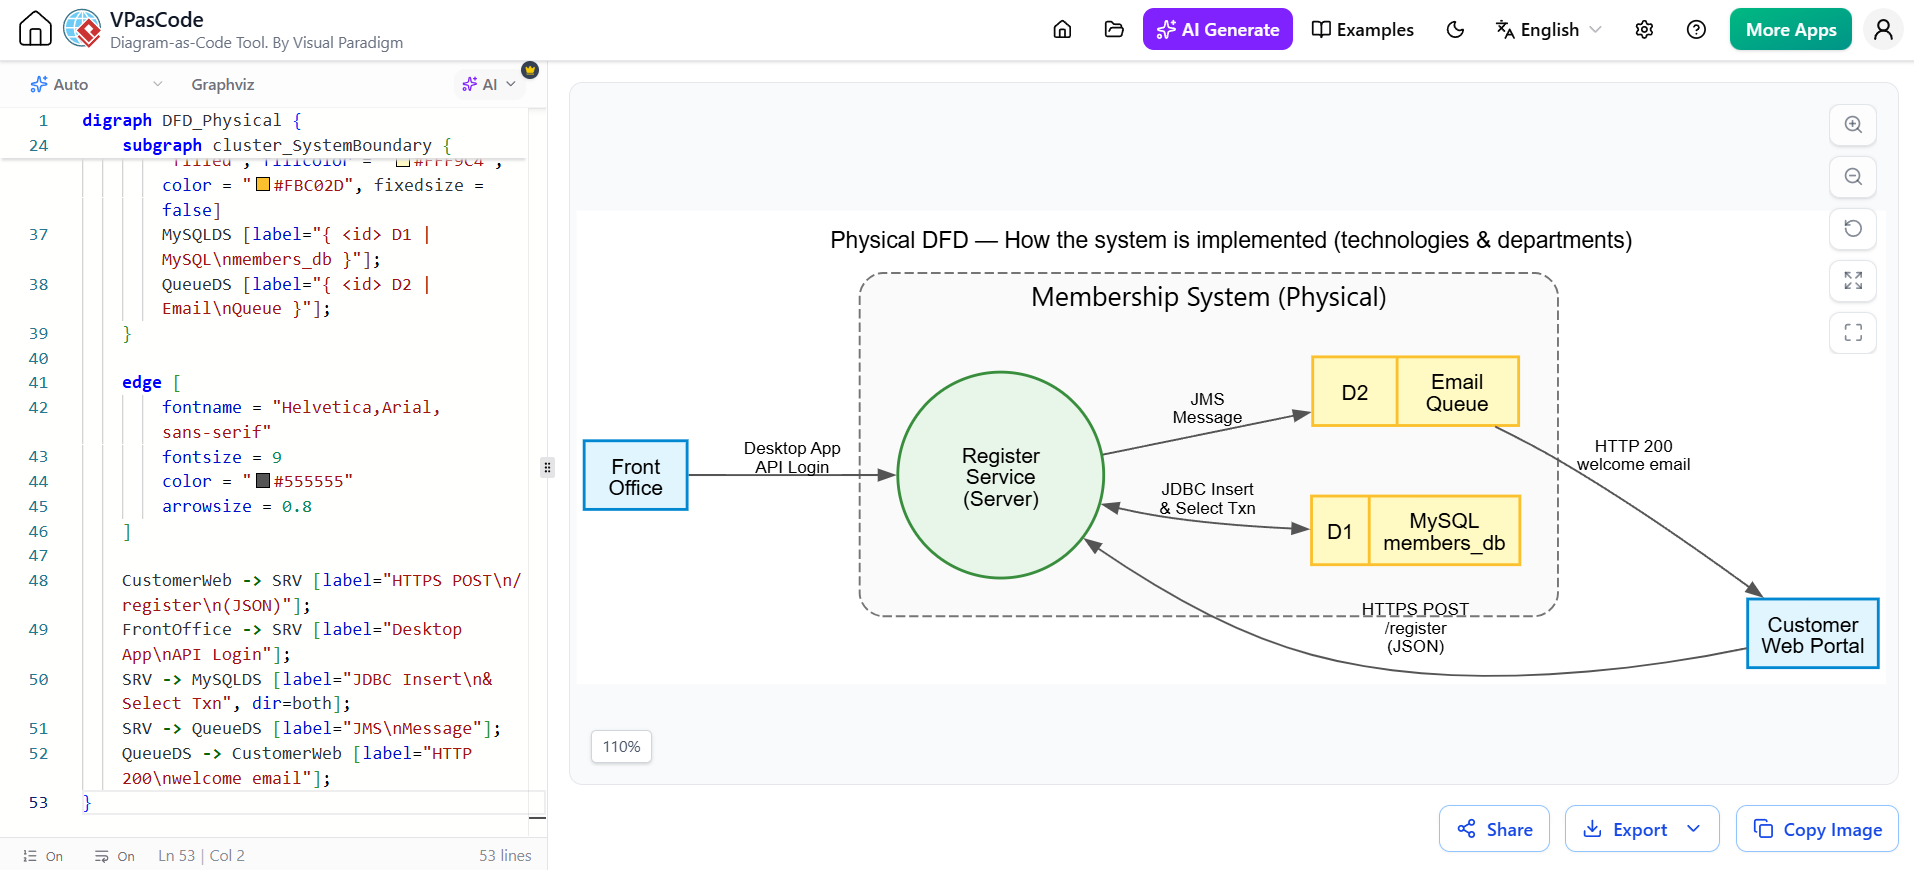Click the sticky line 'subgraph cluster_SystemBoundary'
1914x870 pixels.
coord(286,145)
